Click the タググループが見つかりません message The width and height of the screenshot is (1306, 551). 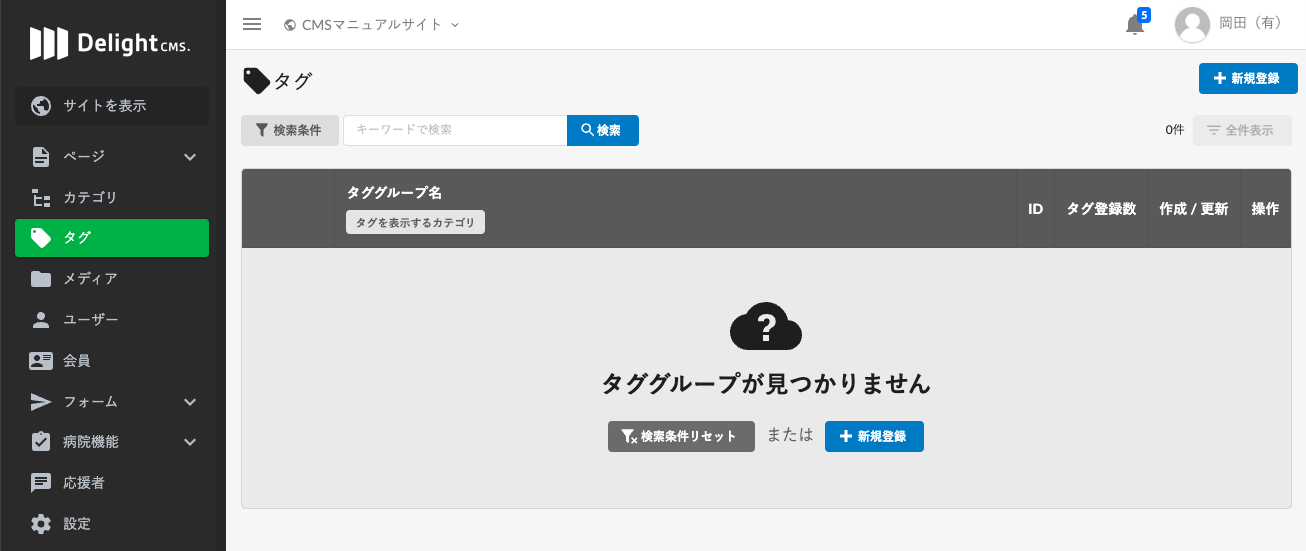click(x=766, y=383)
